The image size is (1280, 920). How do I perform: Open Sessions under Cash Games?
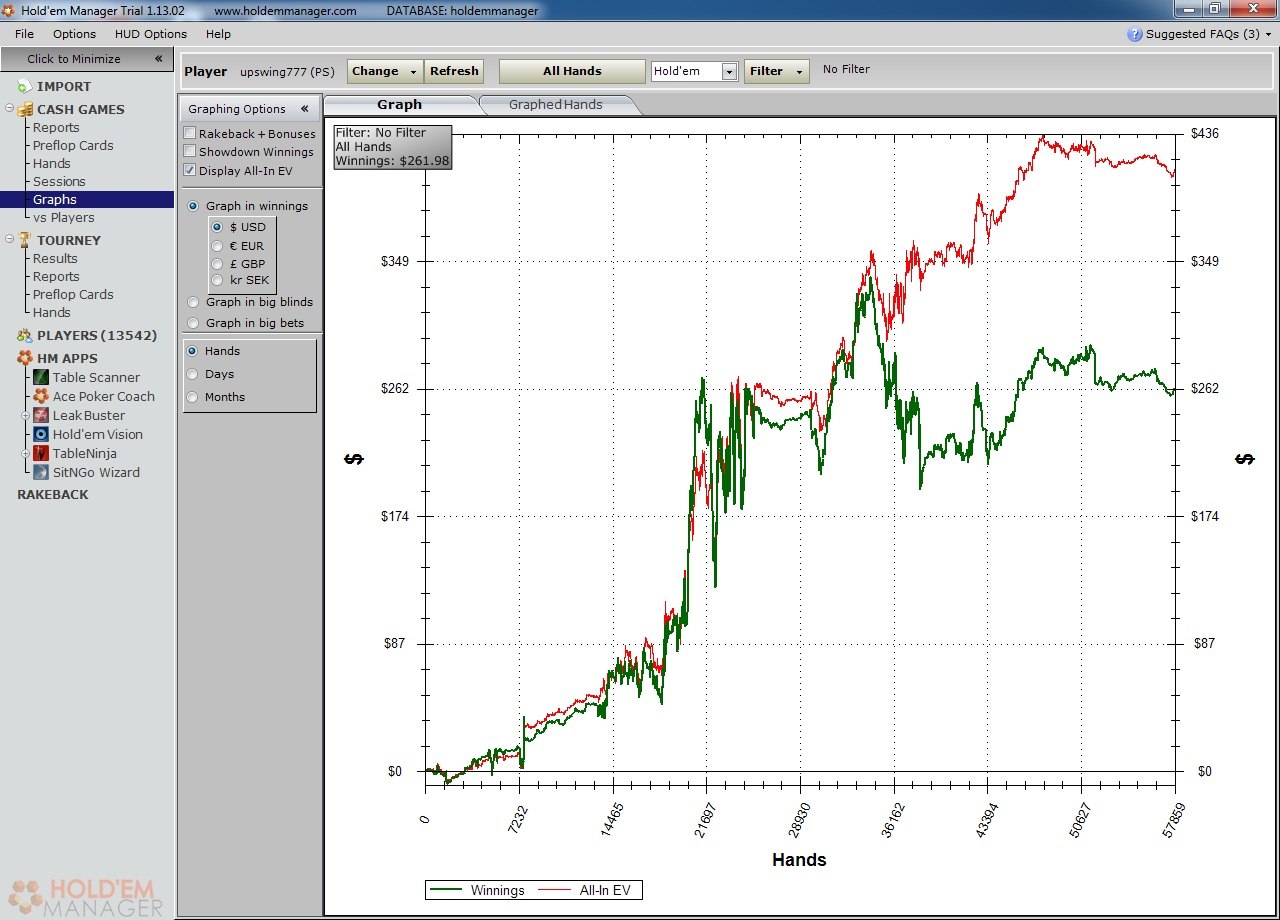59,181
